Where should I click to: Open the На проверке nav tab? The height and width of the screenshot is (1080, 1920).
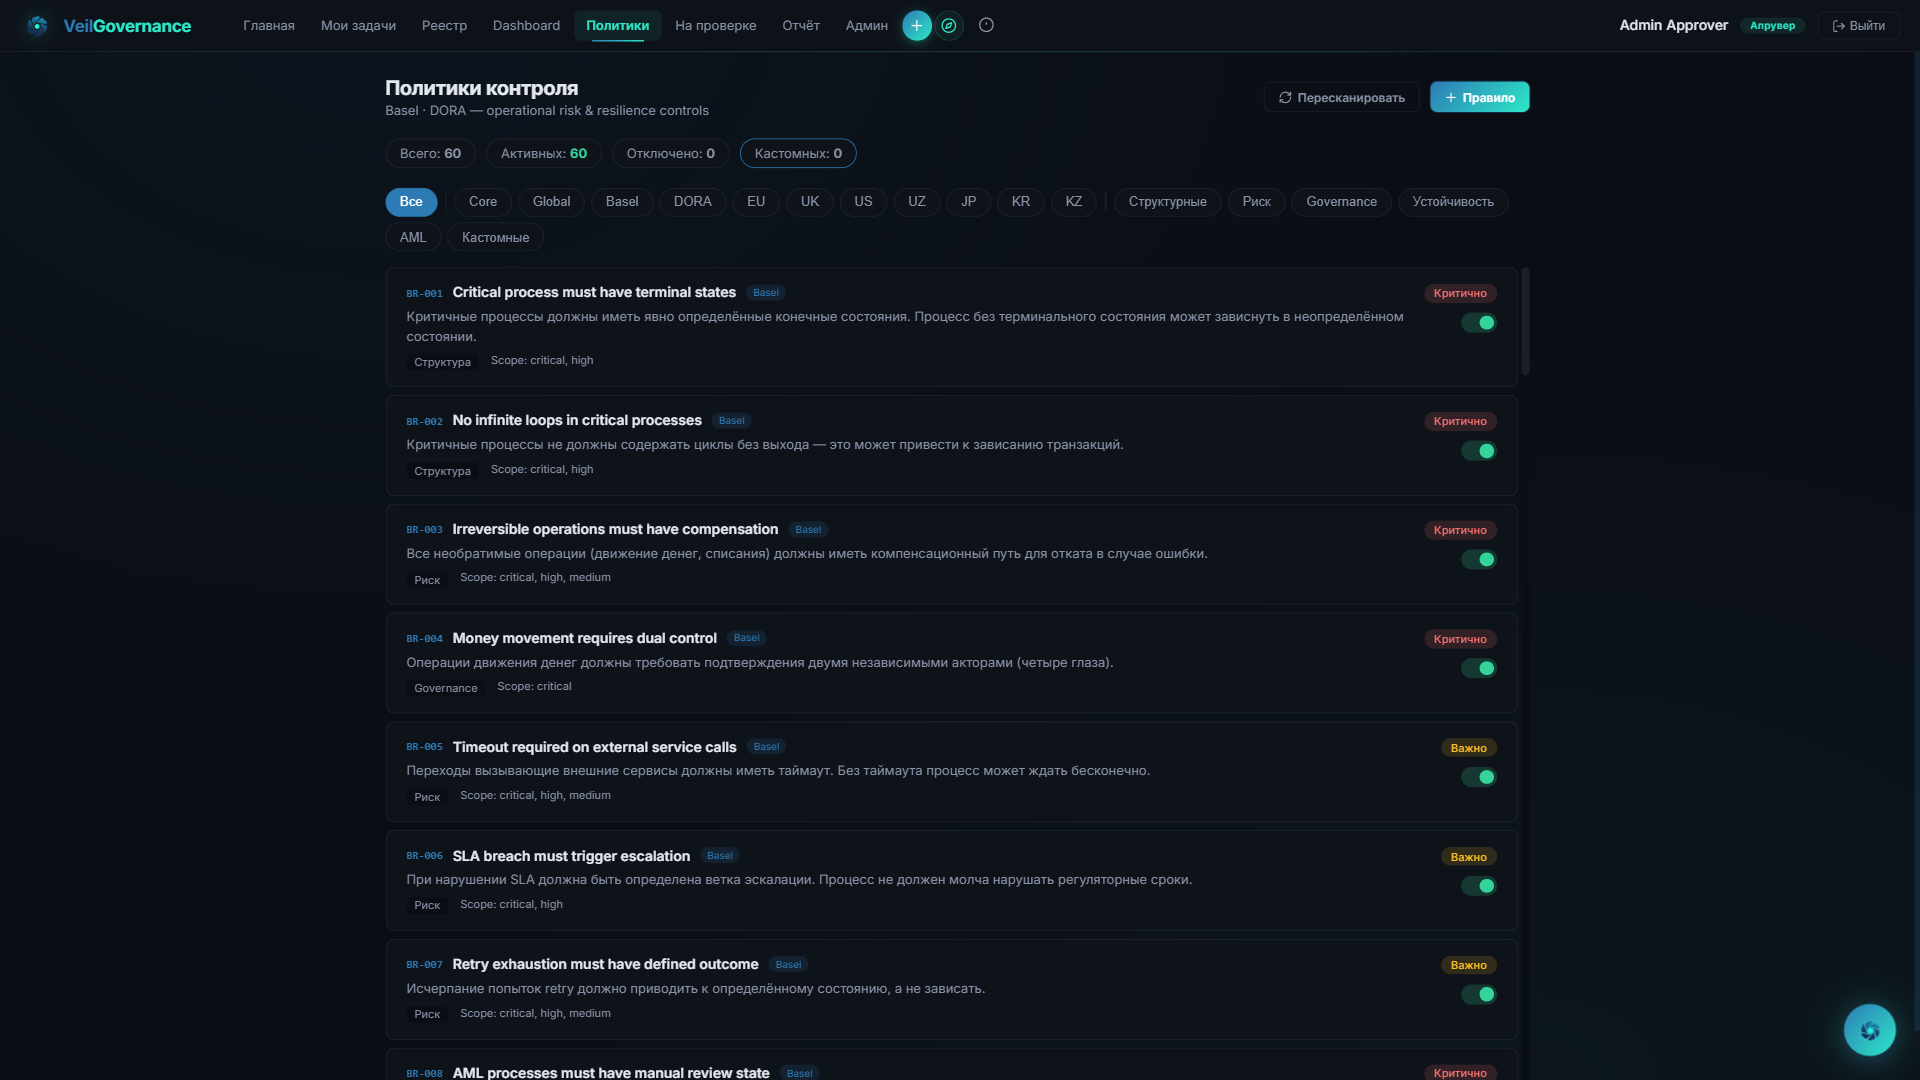tap(715, 25)
